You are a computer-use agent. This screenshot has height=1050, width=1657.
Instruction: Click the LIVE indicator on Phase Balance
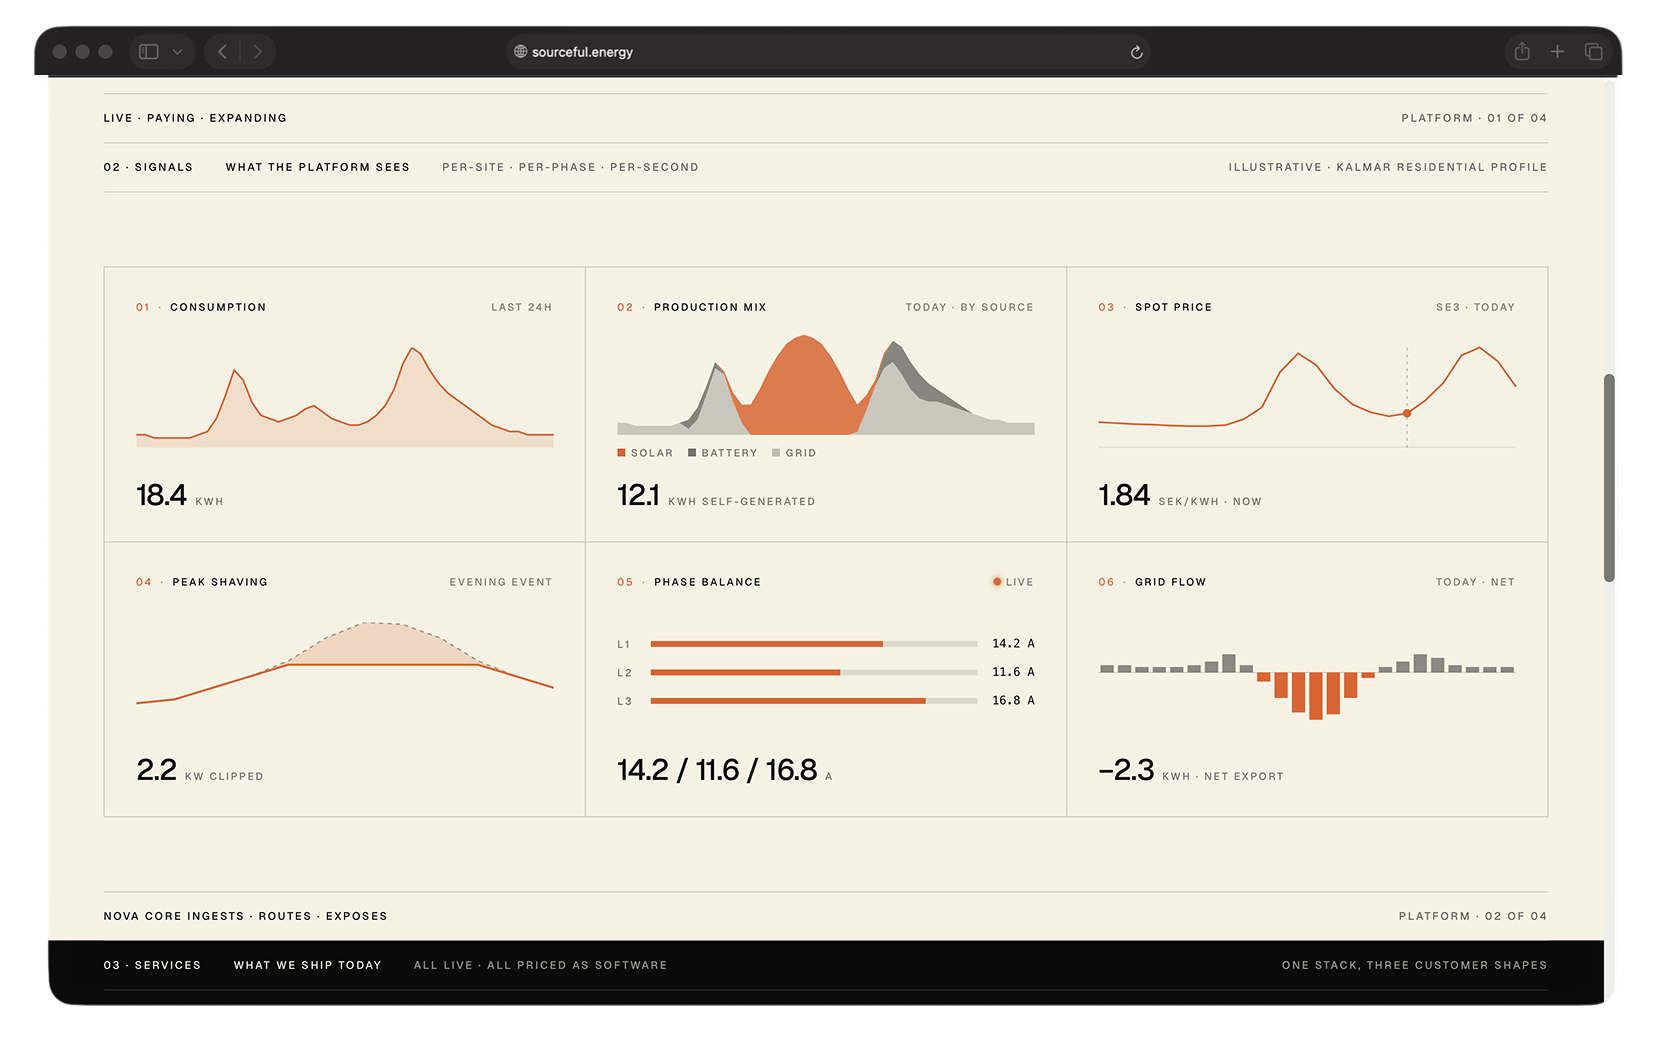[x=1011, y=581]
